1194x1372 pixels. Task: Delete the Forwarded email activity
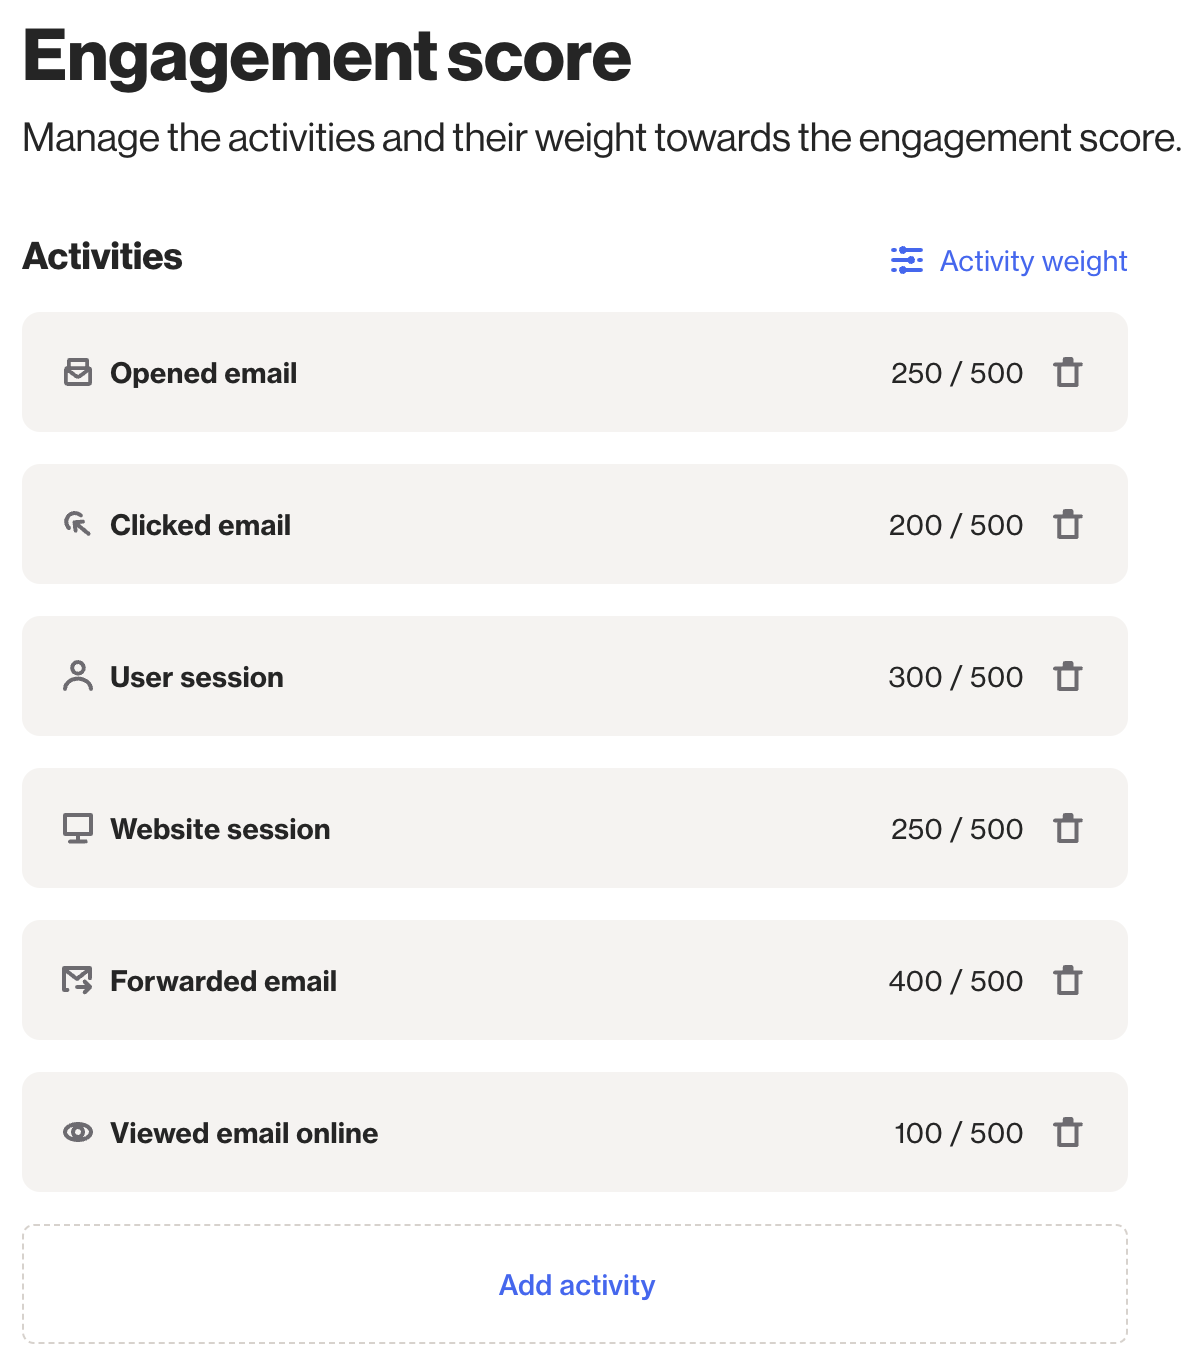1068,980
